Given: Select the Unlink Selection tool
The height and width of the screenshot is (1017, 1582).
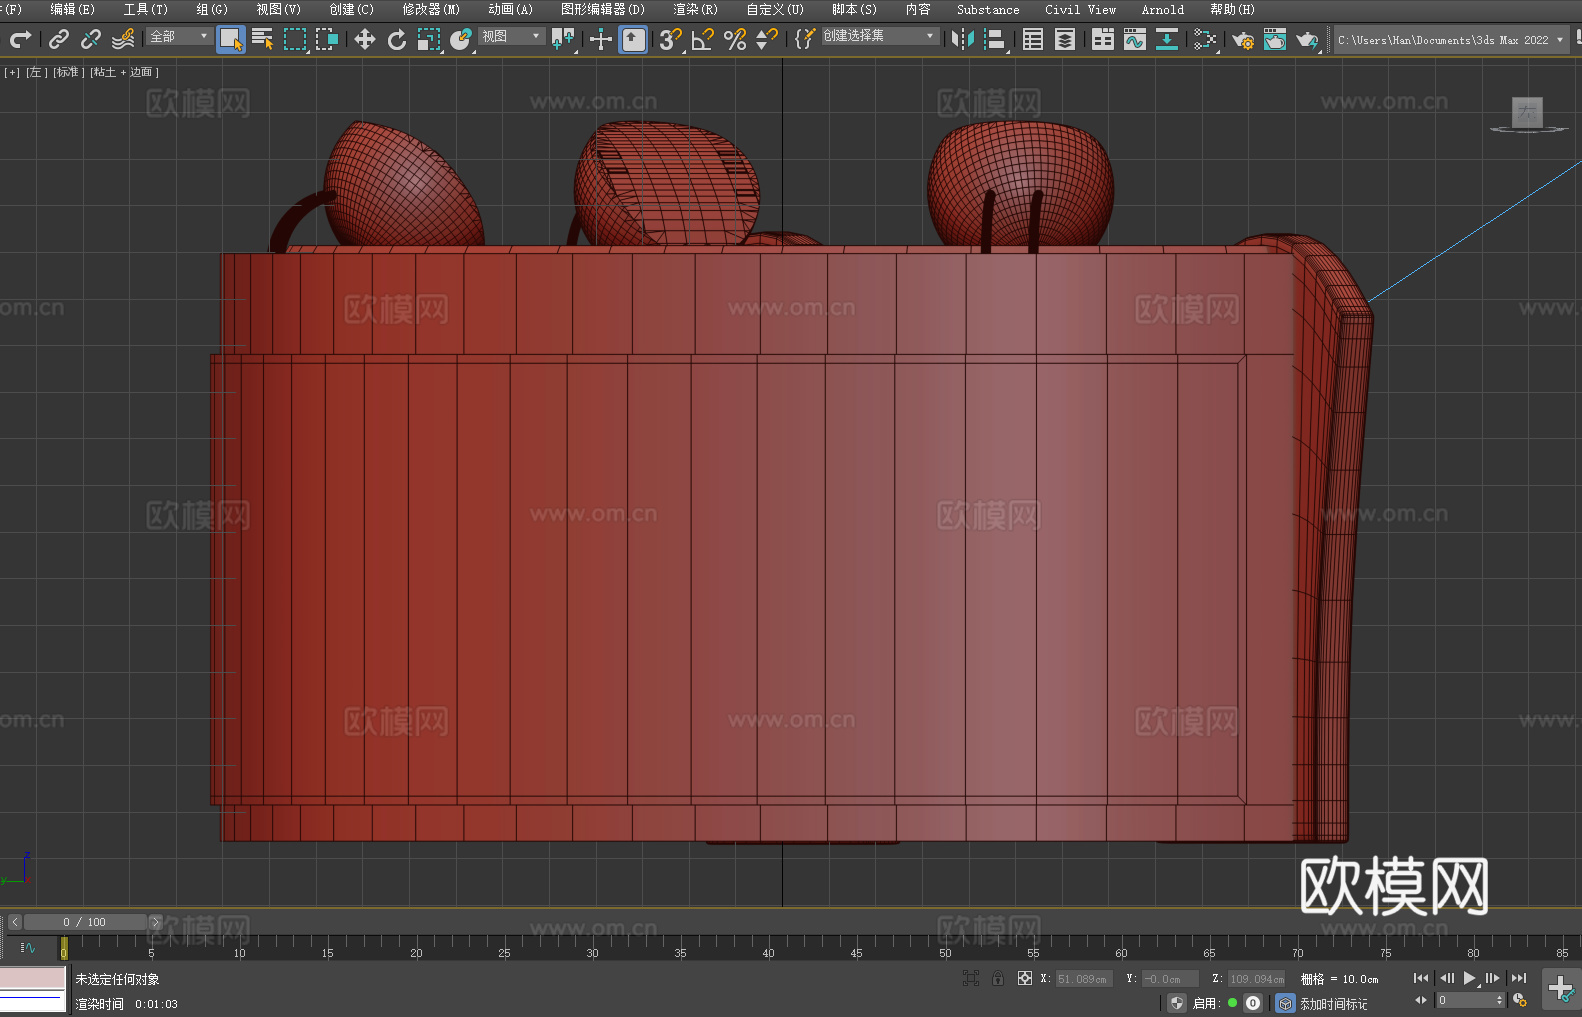Looking at the screenshot, I should click(91, 39).
